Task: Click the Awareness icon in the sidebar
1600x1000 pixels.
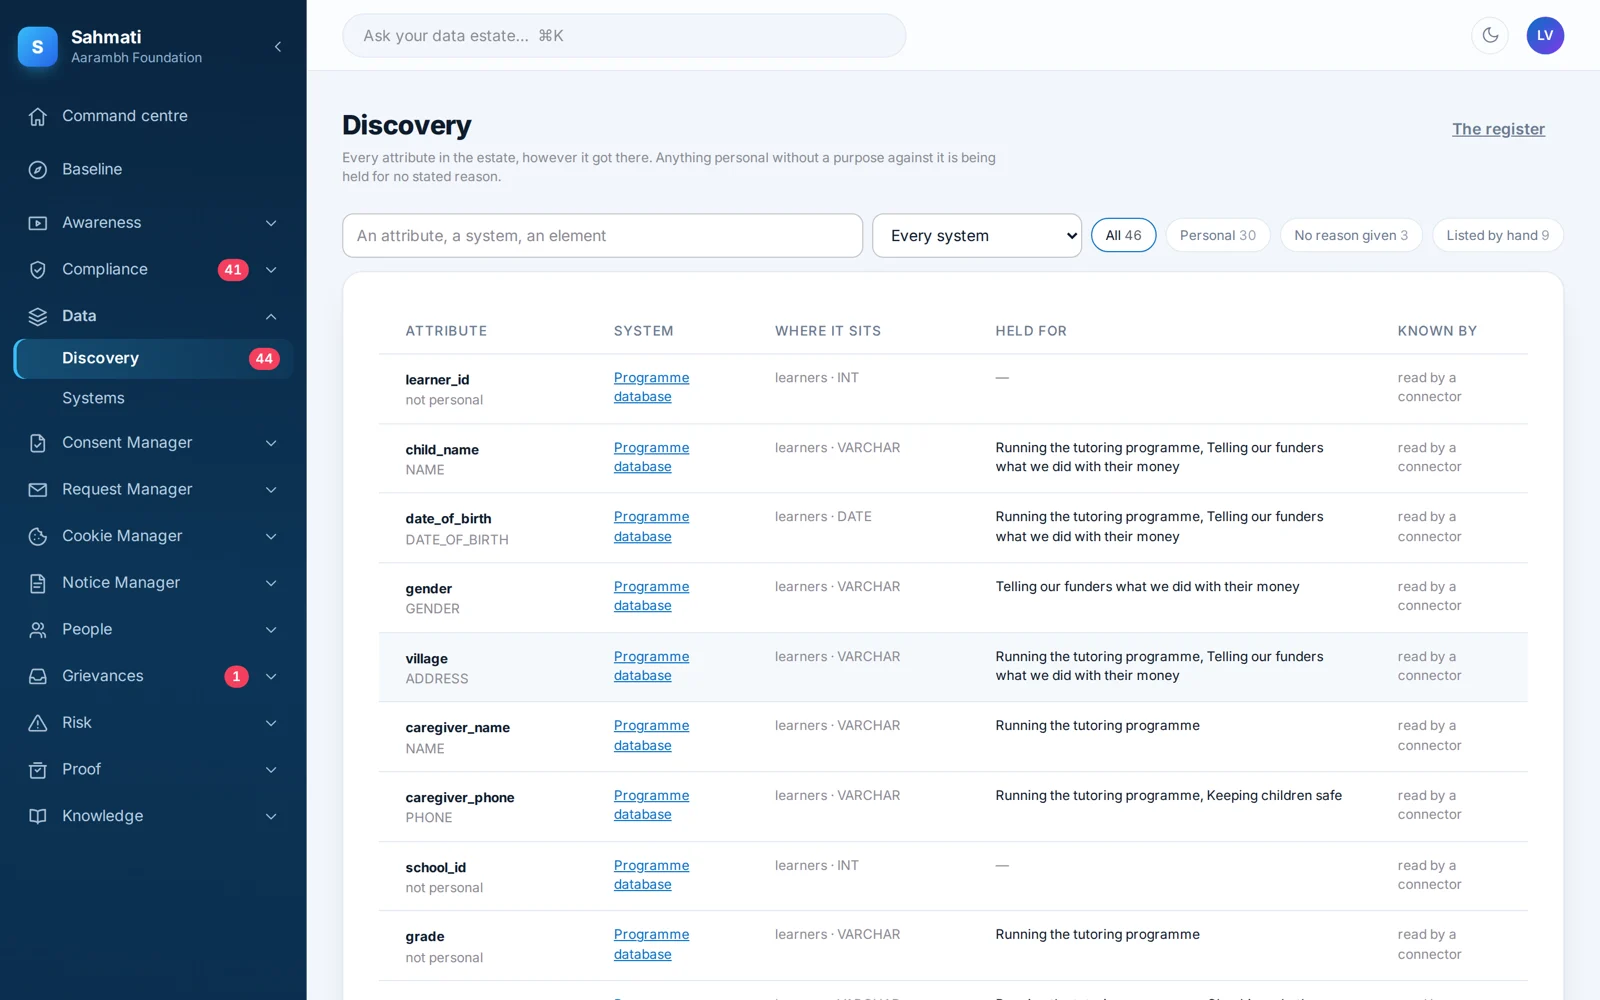Action: point(38,223)
